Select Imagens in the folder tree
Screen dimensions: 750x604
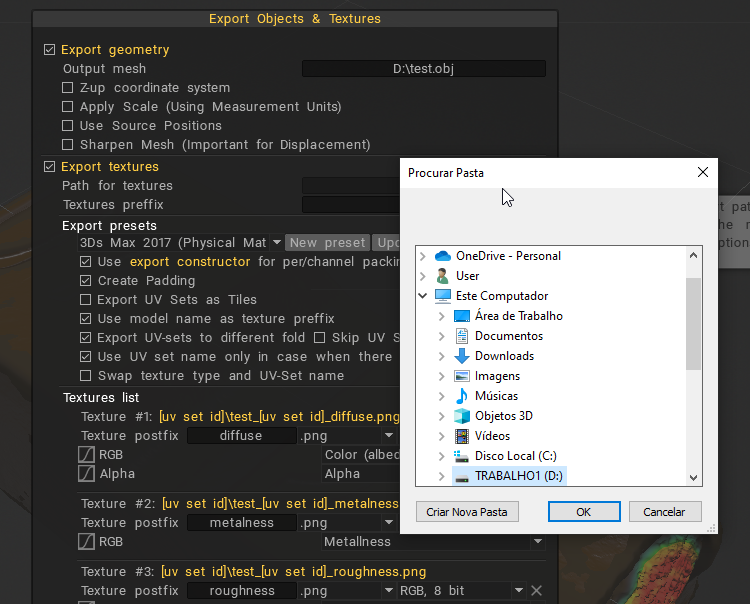tap(497, 376)
